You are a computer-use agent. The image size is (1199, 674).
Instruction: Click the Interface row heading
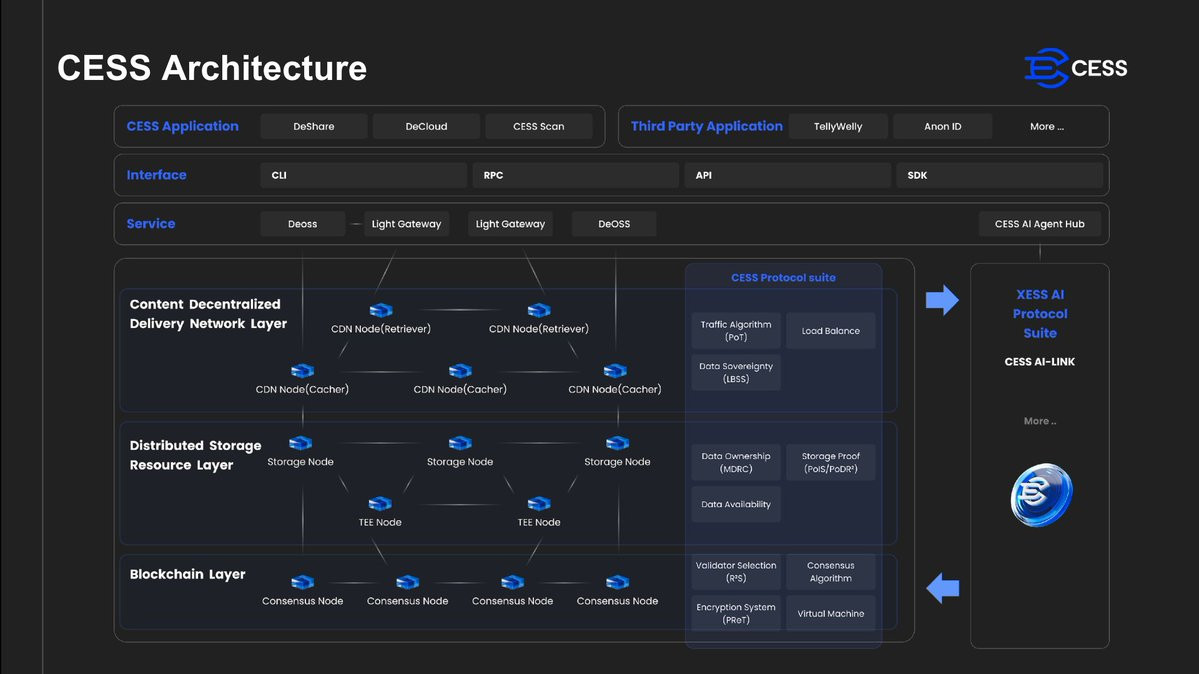157,175
